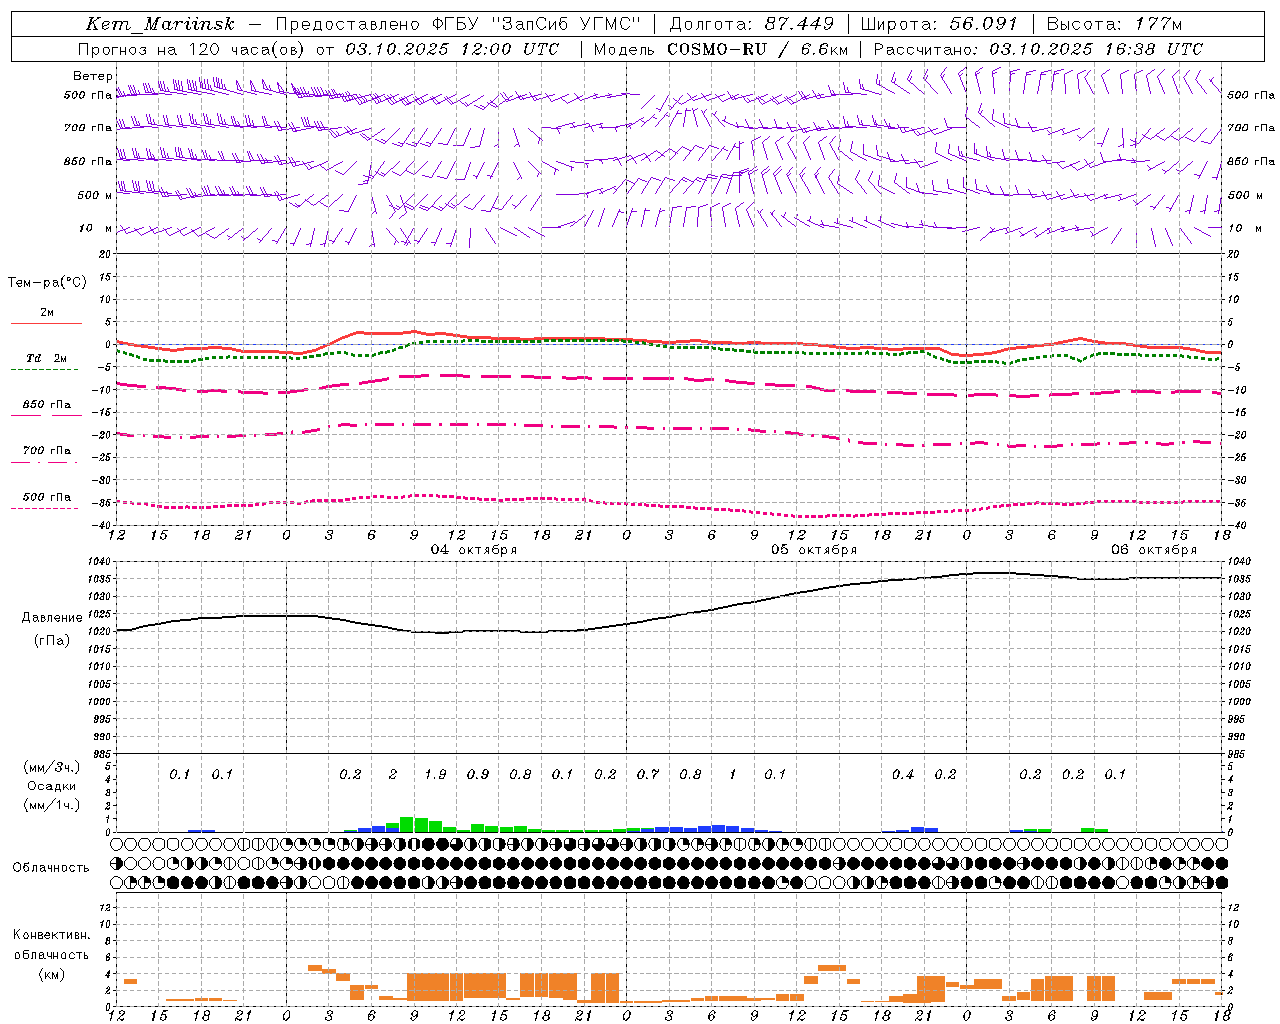Click '1040' on left pressure axis
Image resolution: width=1280 pixels, height=1024 pixels.
(x=98, y=562)
